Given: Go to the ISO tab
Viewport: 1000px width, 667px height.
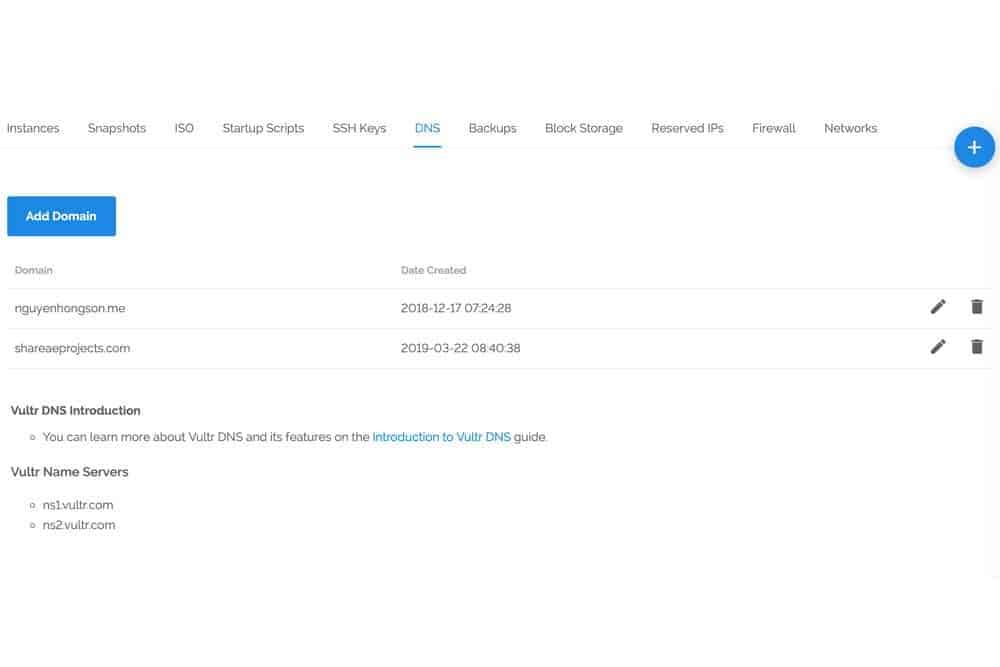Looking at the screenshot, I should click(x=184, y=128).
